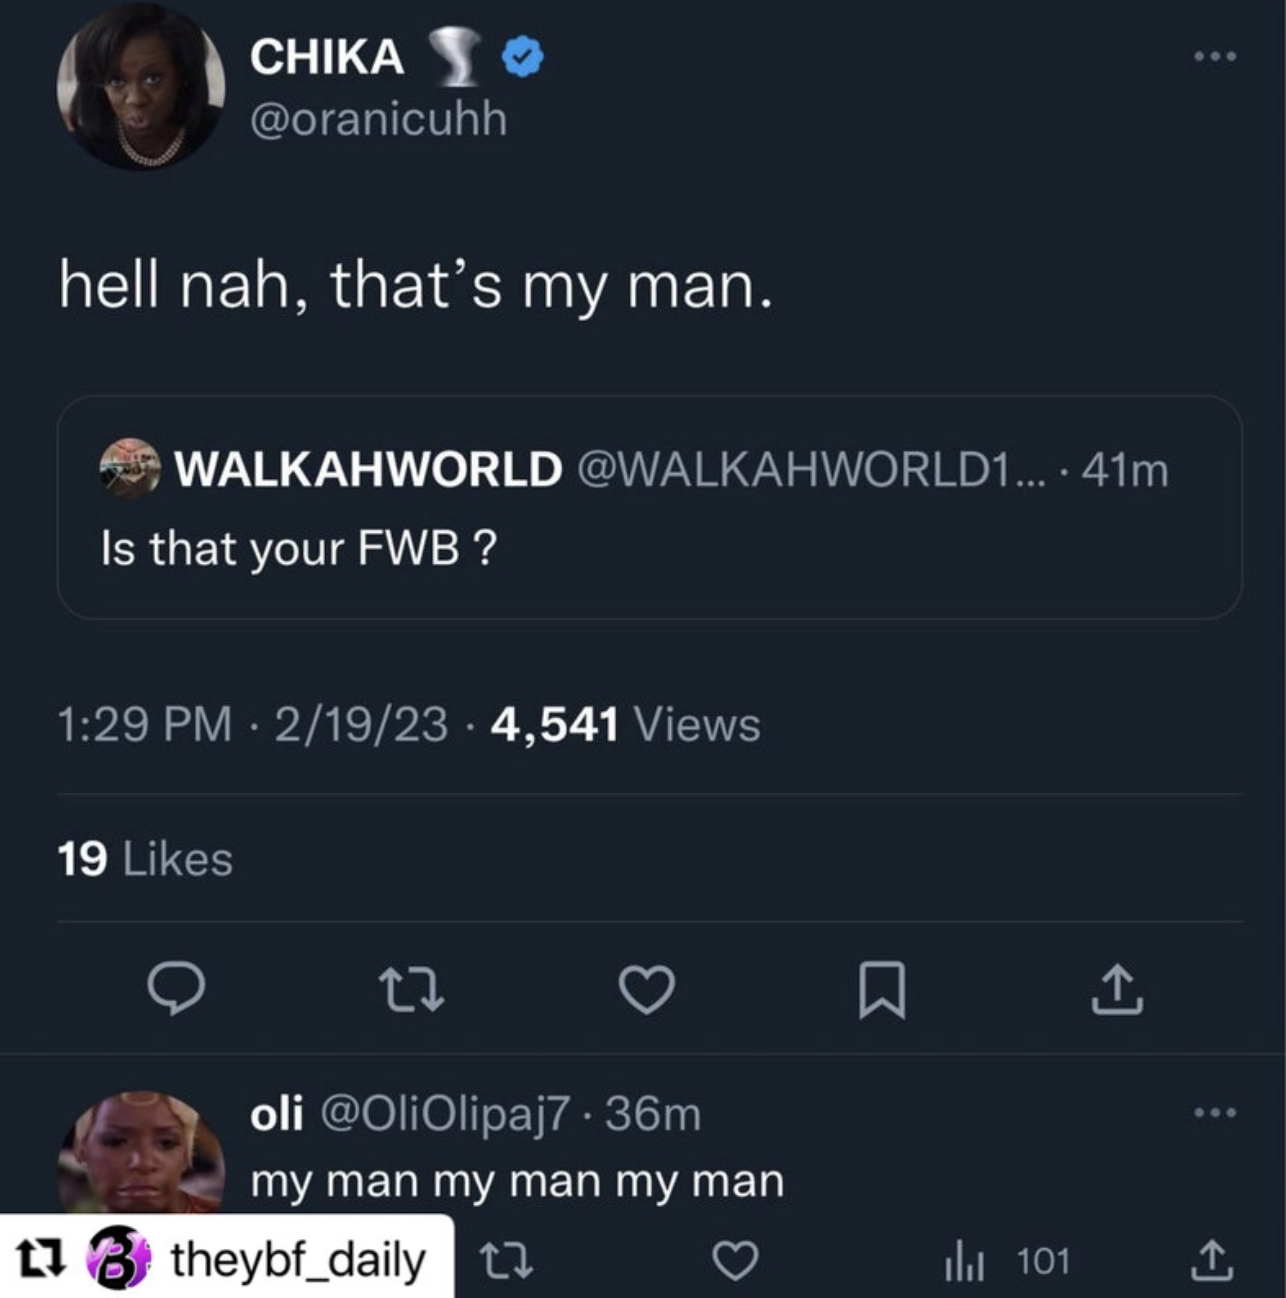Retweet CHIKA's main tweet

[412, 989]
